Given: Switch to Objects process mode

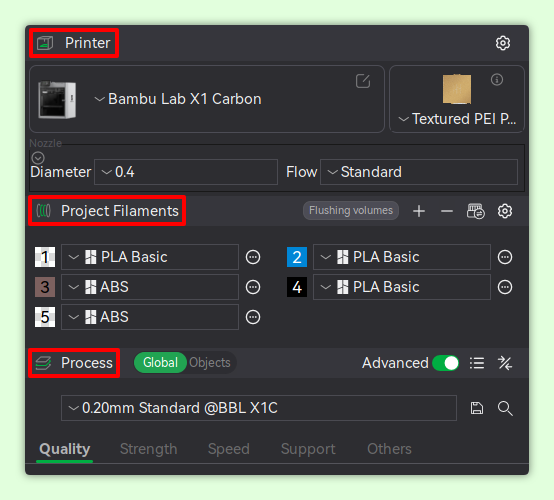Looking at the screenshot, I should (x=210, y=363).
